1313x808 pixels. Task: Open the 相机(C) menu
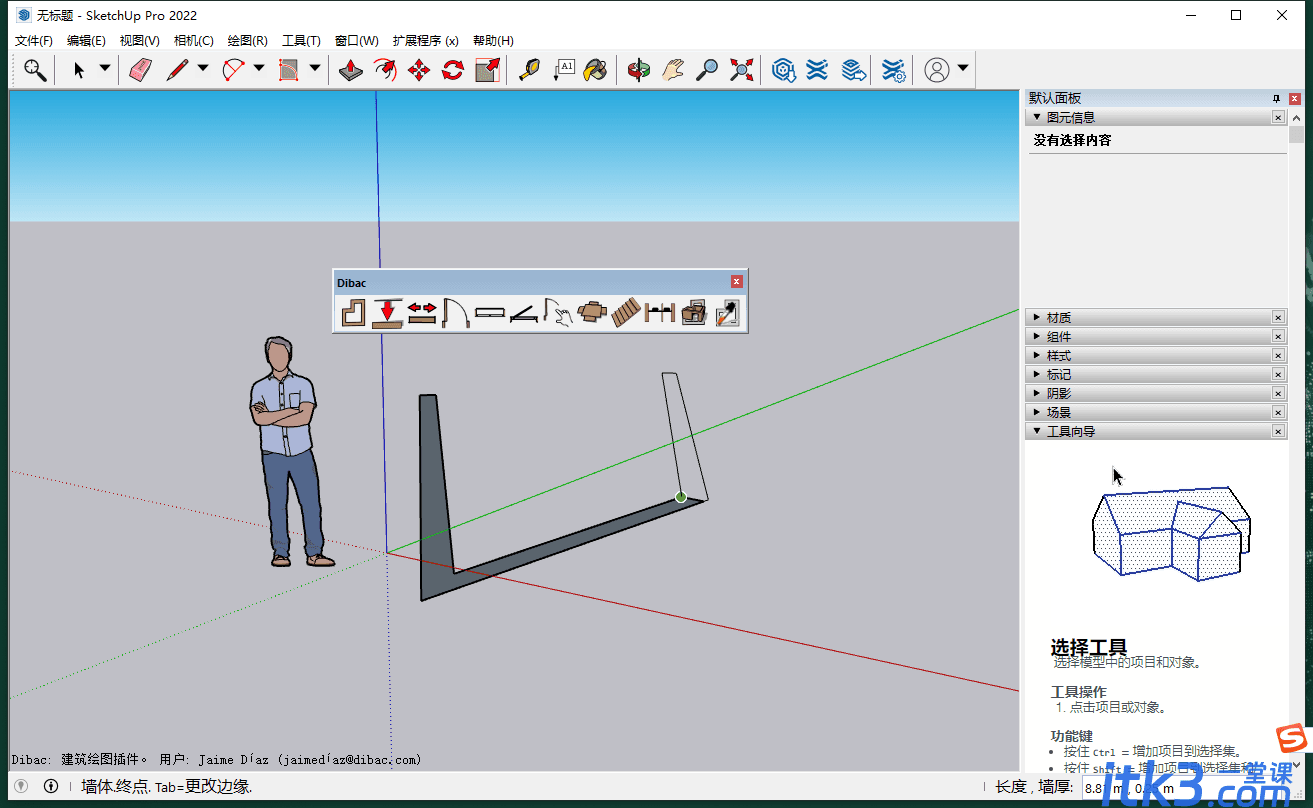(x=193, y=41)
